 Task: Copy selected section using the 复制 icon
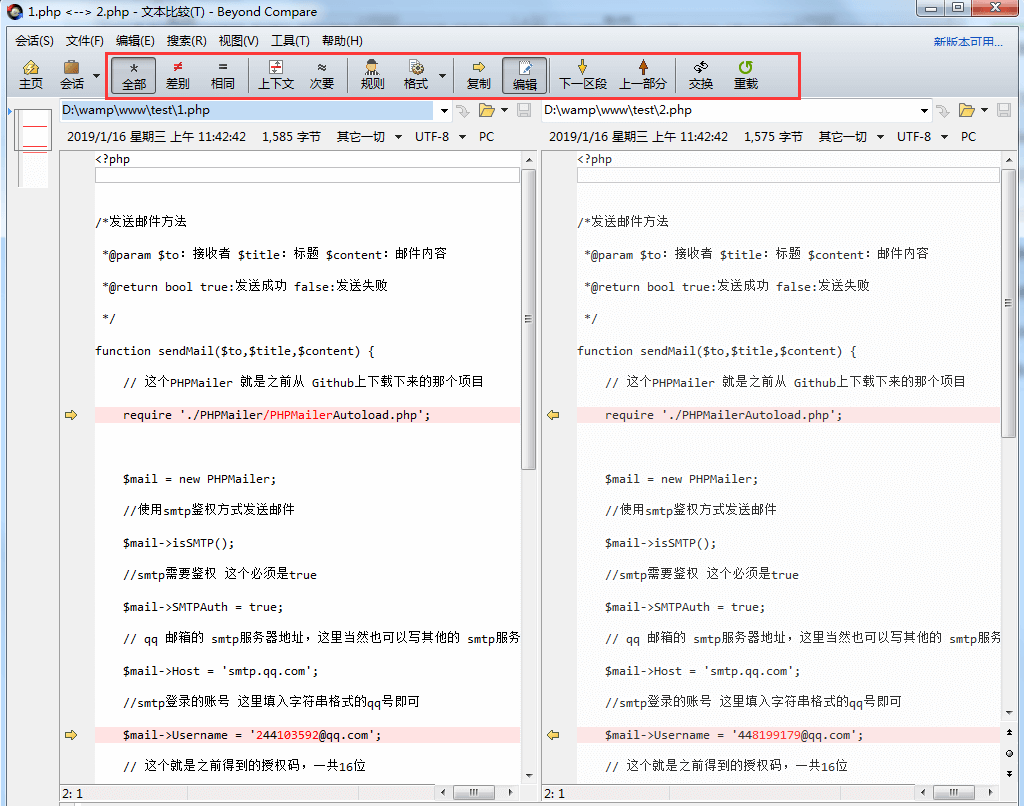coord(478,75)
